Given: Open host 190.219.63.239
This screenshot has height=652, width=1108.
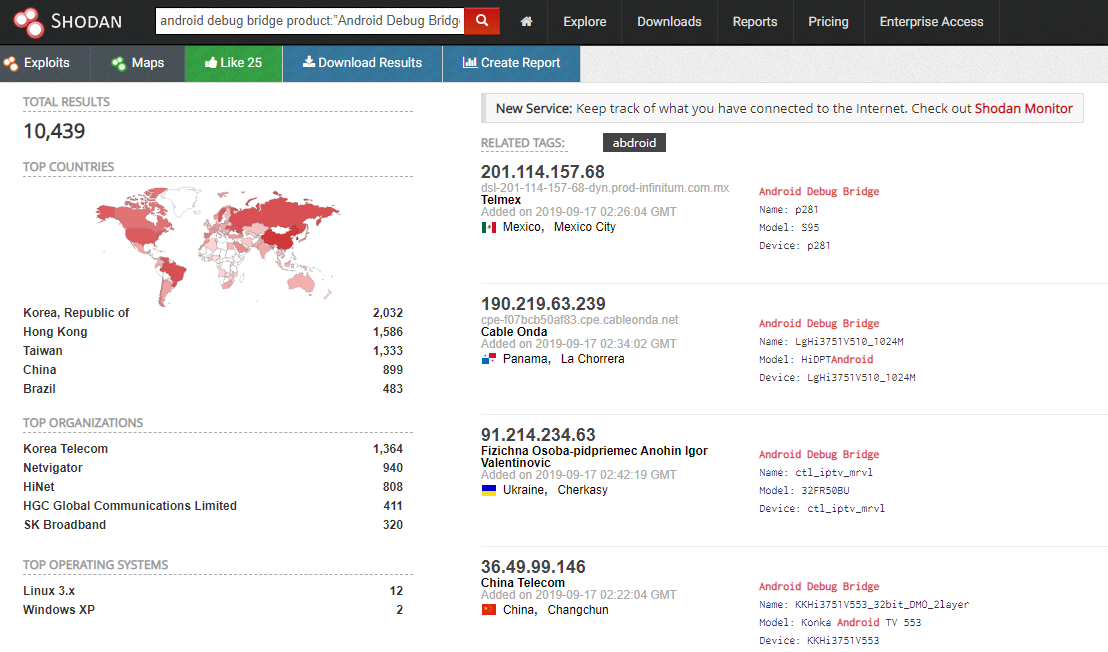Looking at the screenshot, I should pyautogui.click(x=543, y=304).
